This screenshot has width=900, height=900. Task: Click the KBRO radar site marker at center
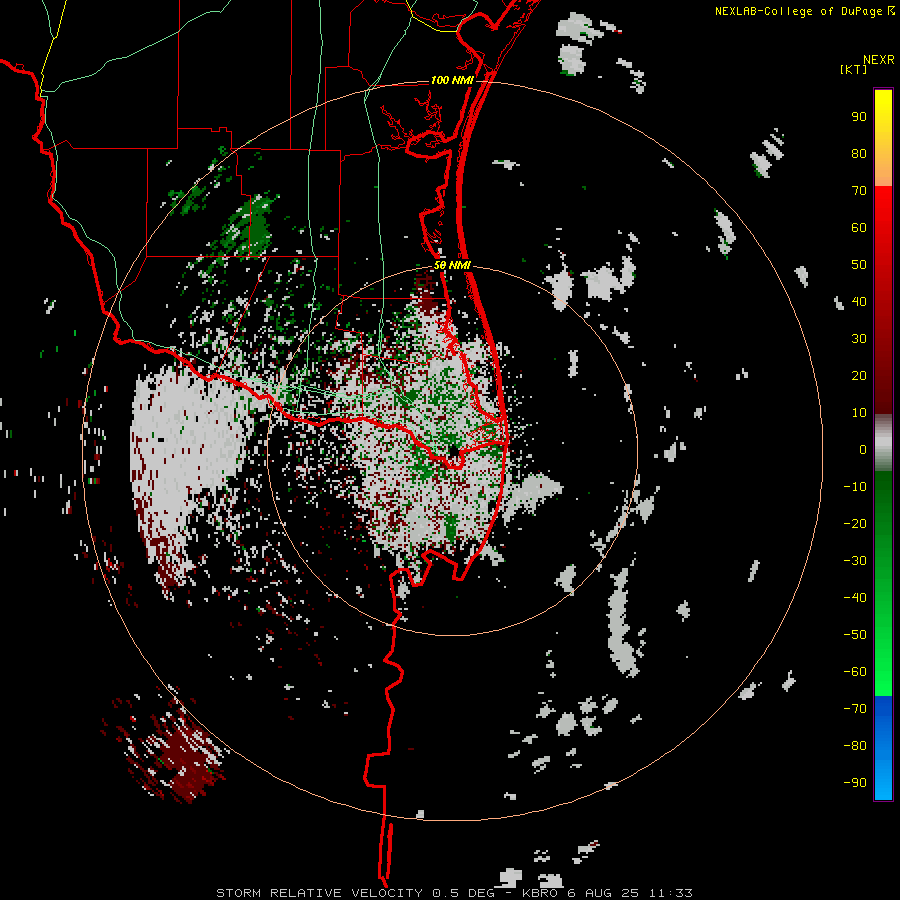454,451
